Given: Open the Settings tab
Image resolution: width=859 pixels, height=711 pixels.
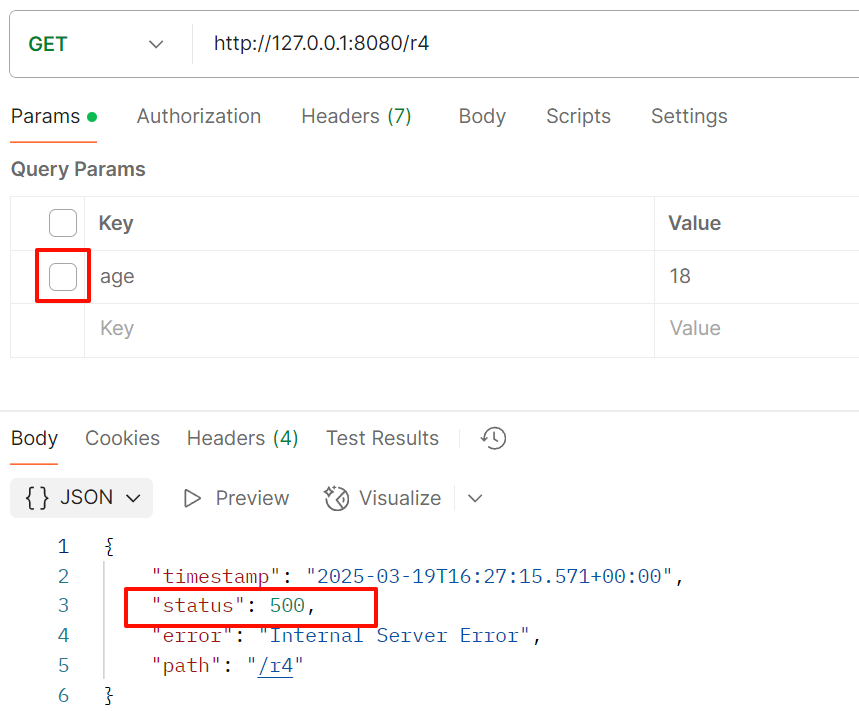Looking at the screenshot, I should point(689,117).
